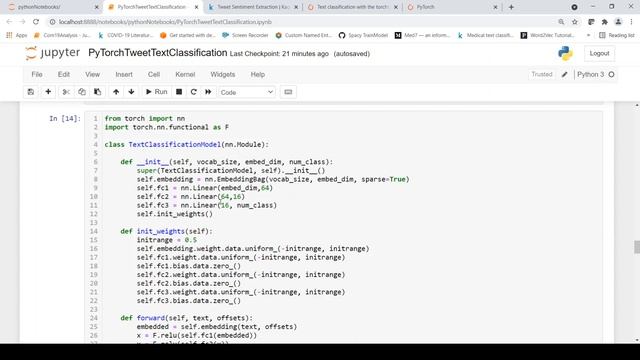Viewport: 640px width, 360px height.
Task: Open COVID-19 Literature bookmark
Action: tap(126, 36)
